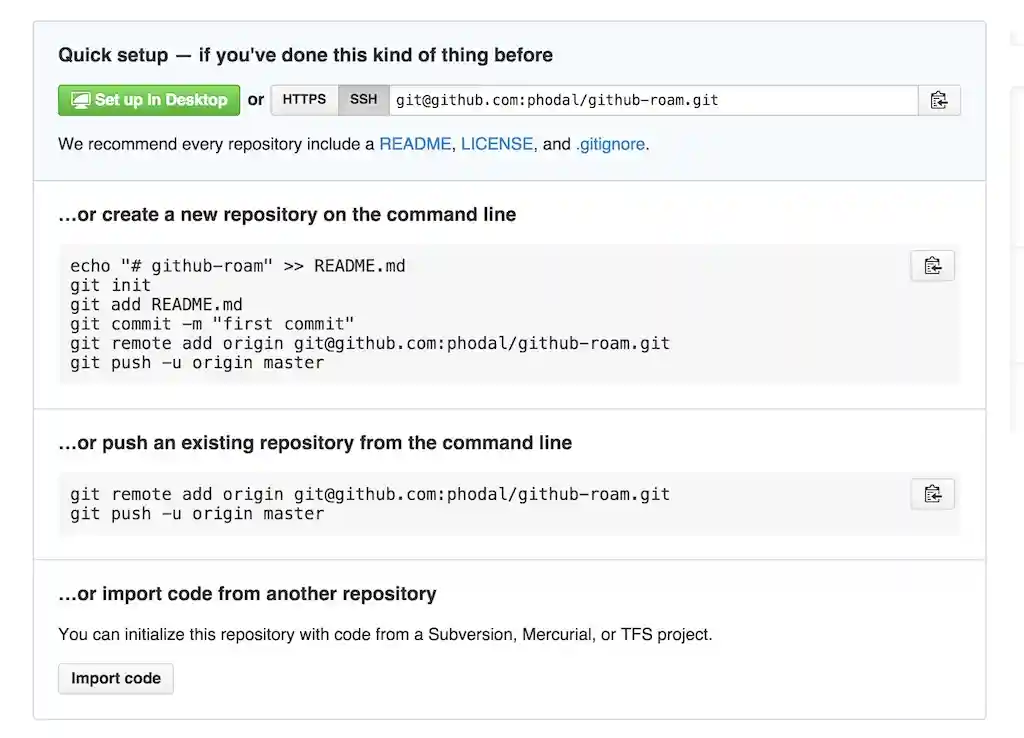Screen dimensions: 1024x738
Task: Click the git init line in the snippet
Action: (x=110, y=285)
